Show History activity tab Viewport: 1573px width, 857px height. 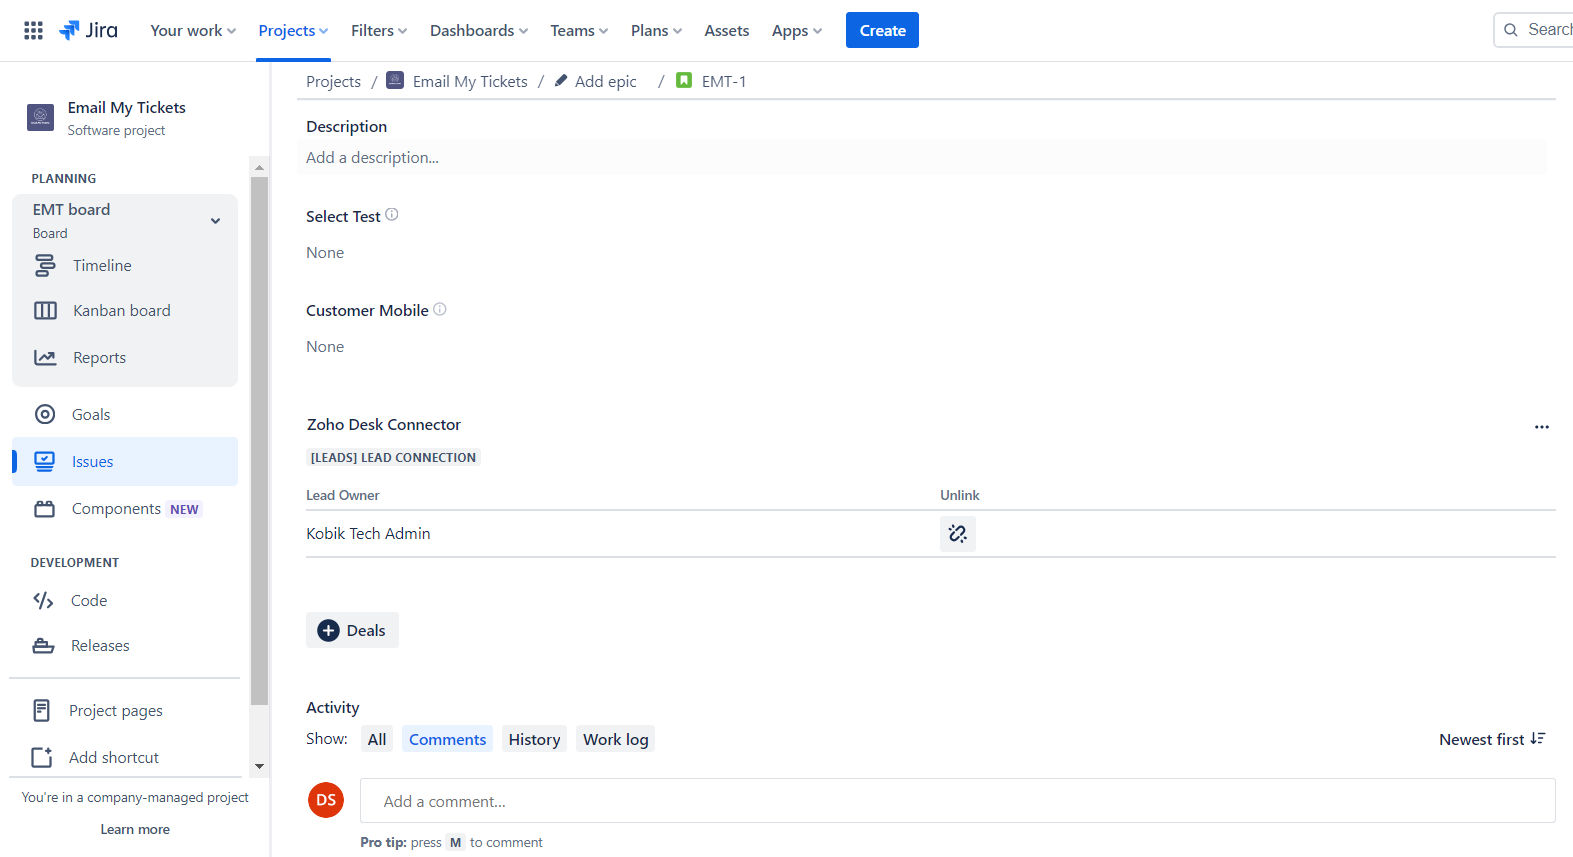tap(534, 739)
